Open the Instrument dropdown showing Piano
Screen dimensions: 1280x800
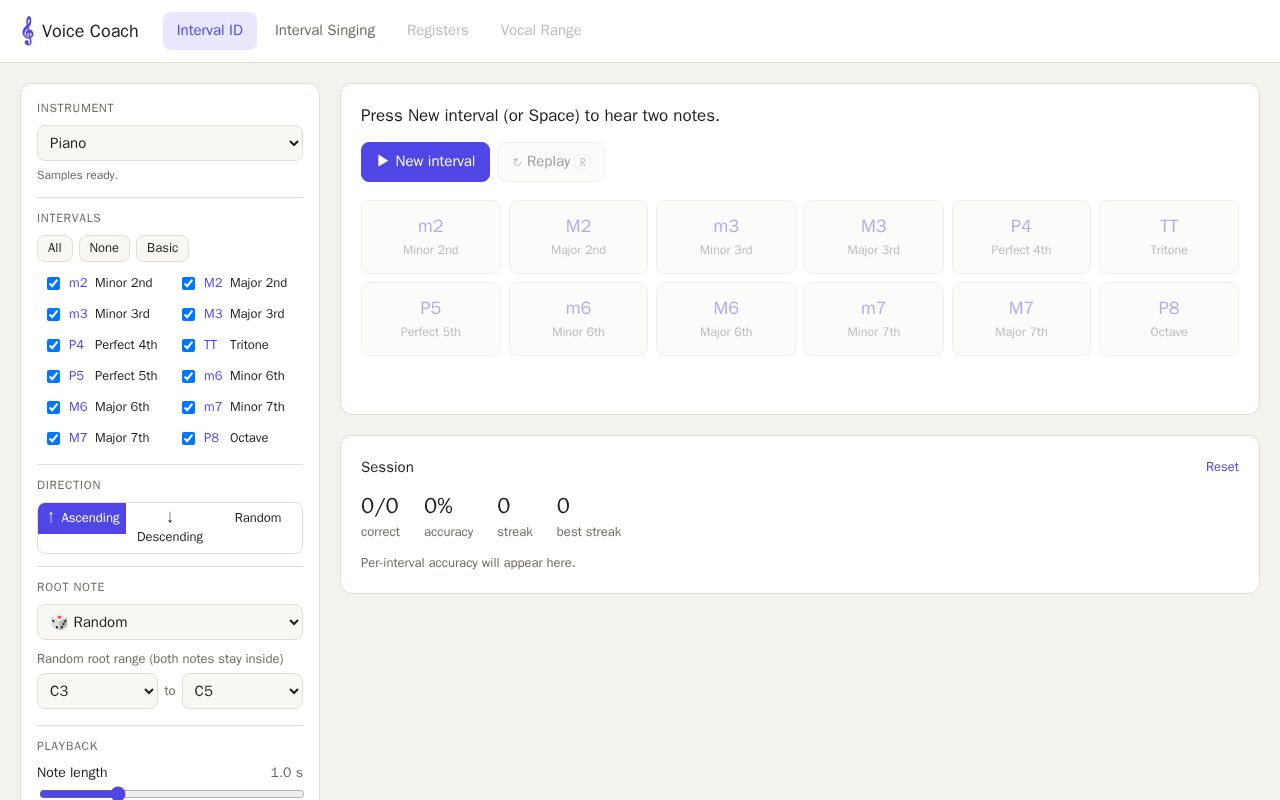pos(170,143)
